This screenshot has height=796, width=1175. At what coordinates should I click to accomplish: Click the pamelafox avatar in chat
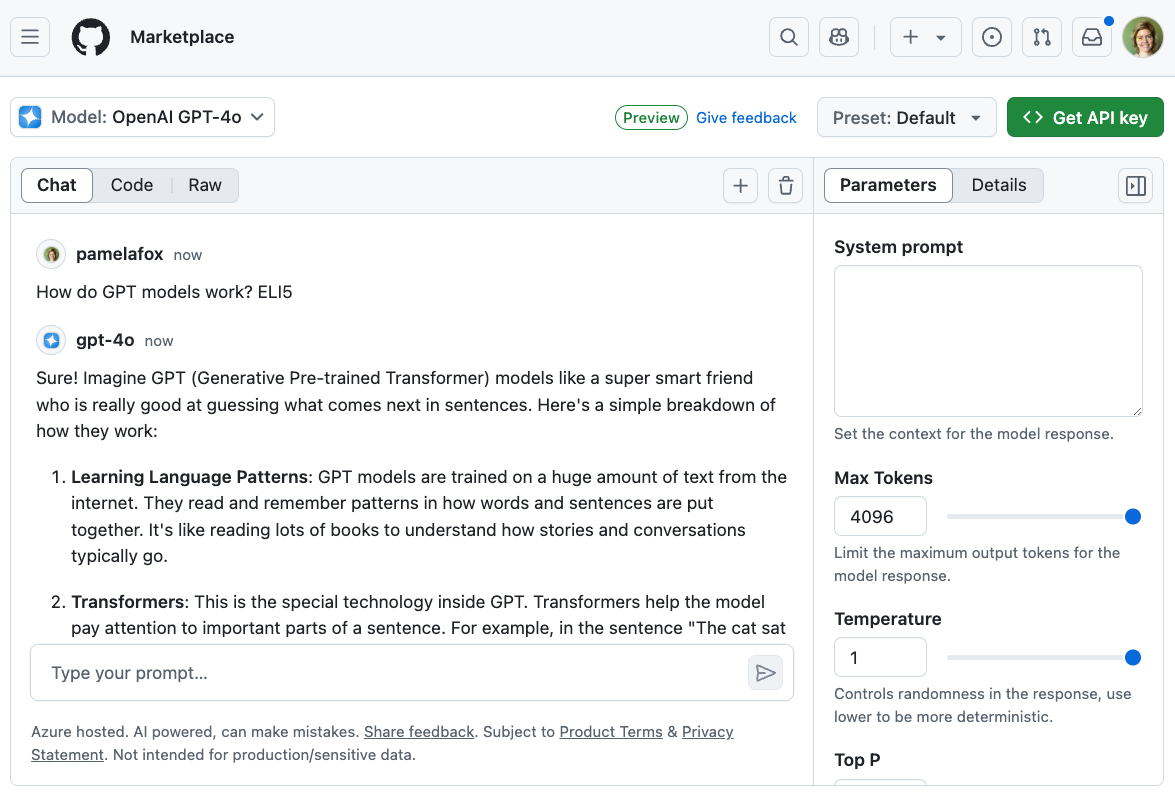(51, 255)
